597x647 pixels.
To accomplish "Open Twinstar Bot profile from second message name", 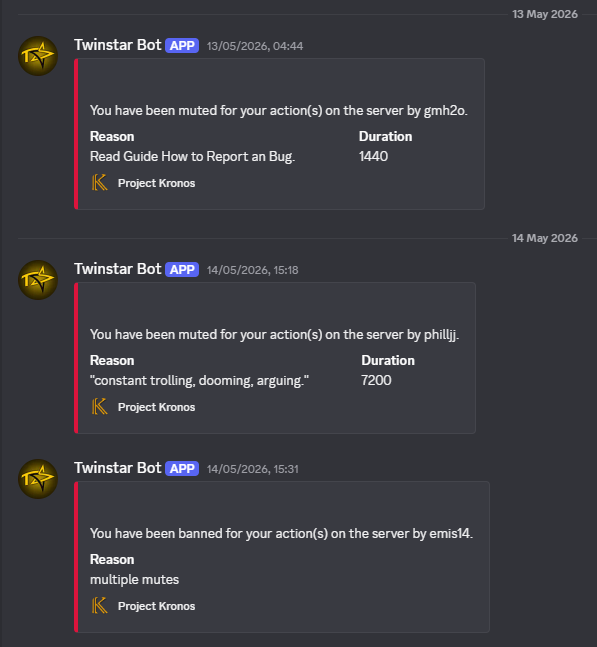I will (118, 269).
